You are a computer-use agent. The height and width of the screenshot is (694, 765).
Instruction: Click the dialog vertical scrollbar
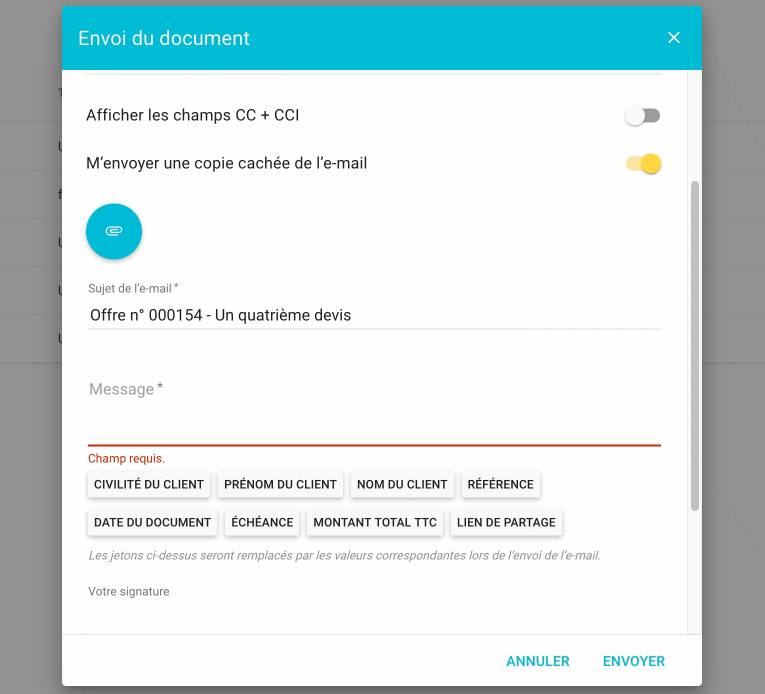pyautogui.click(x=695, y=346)
